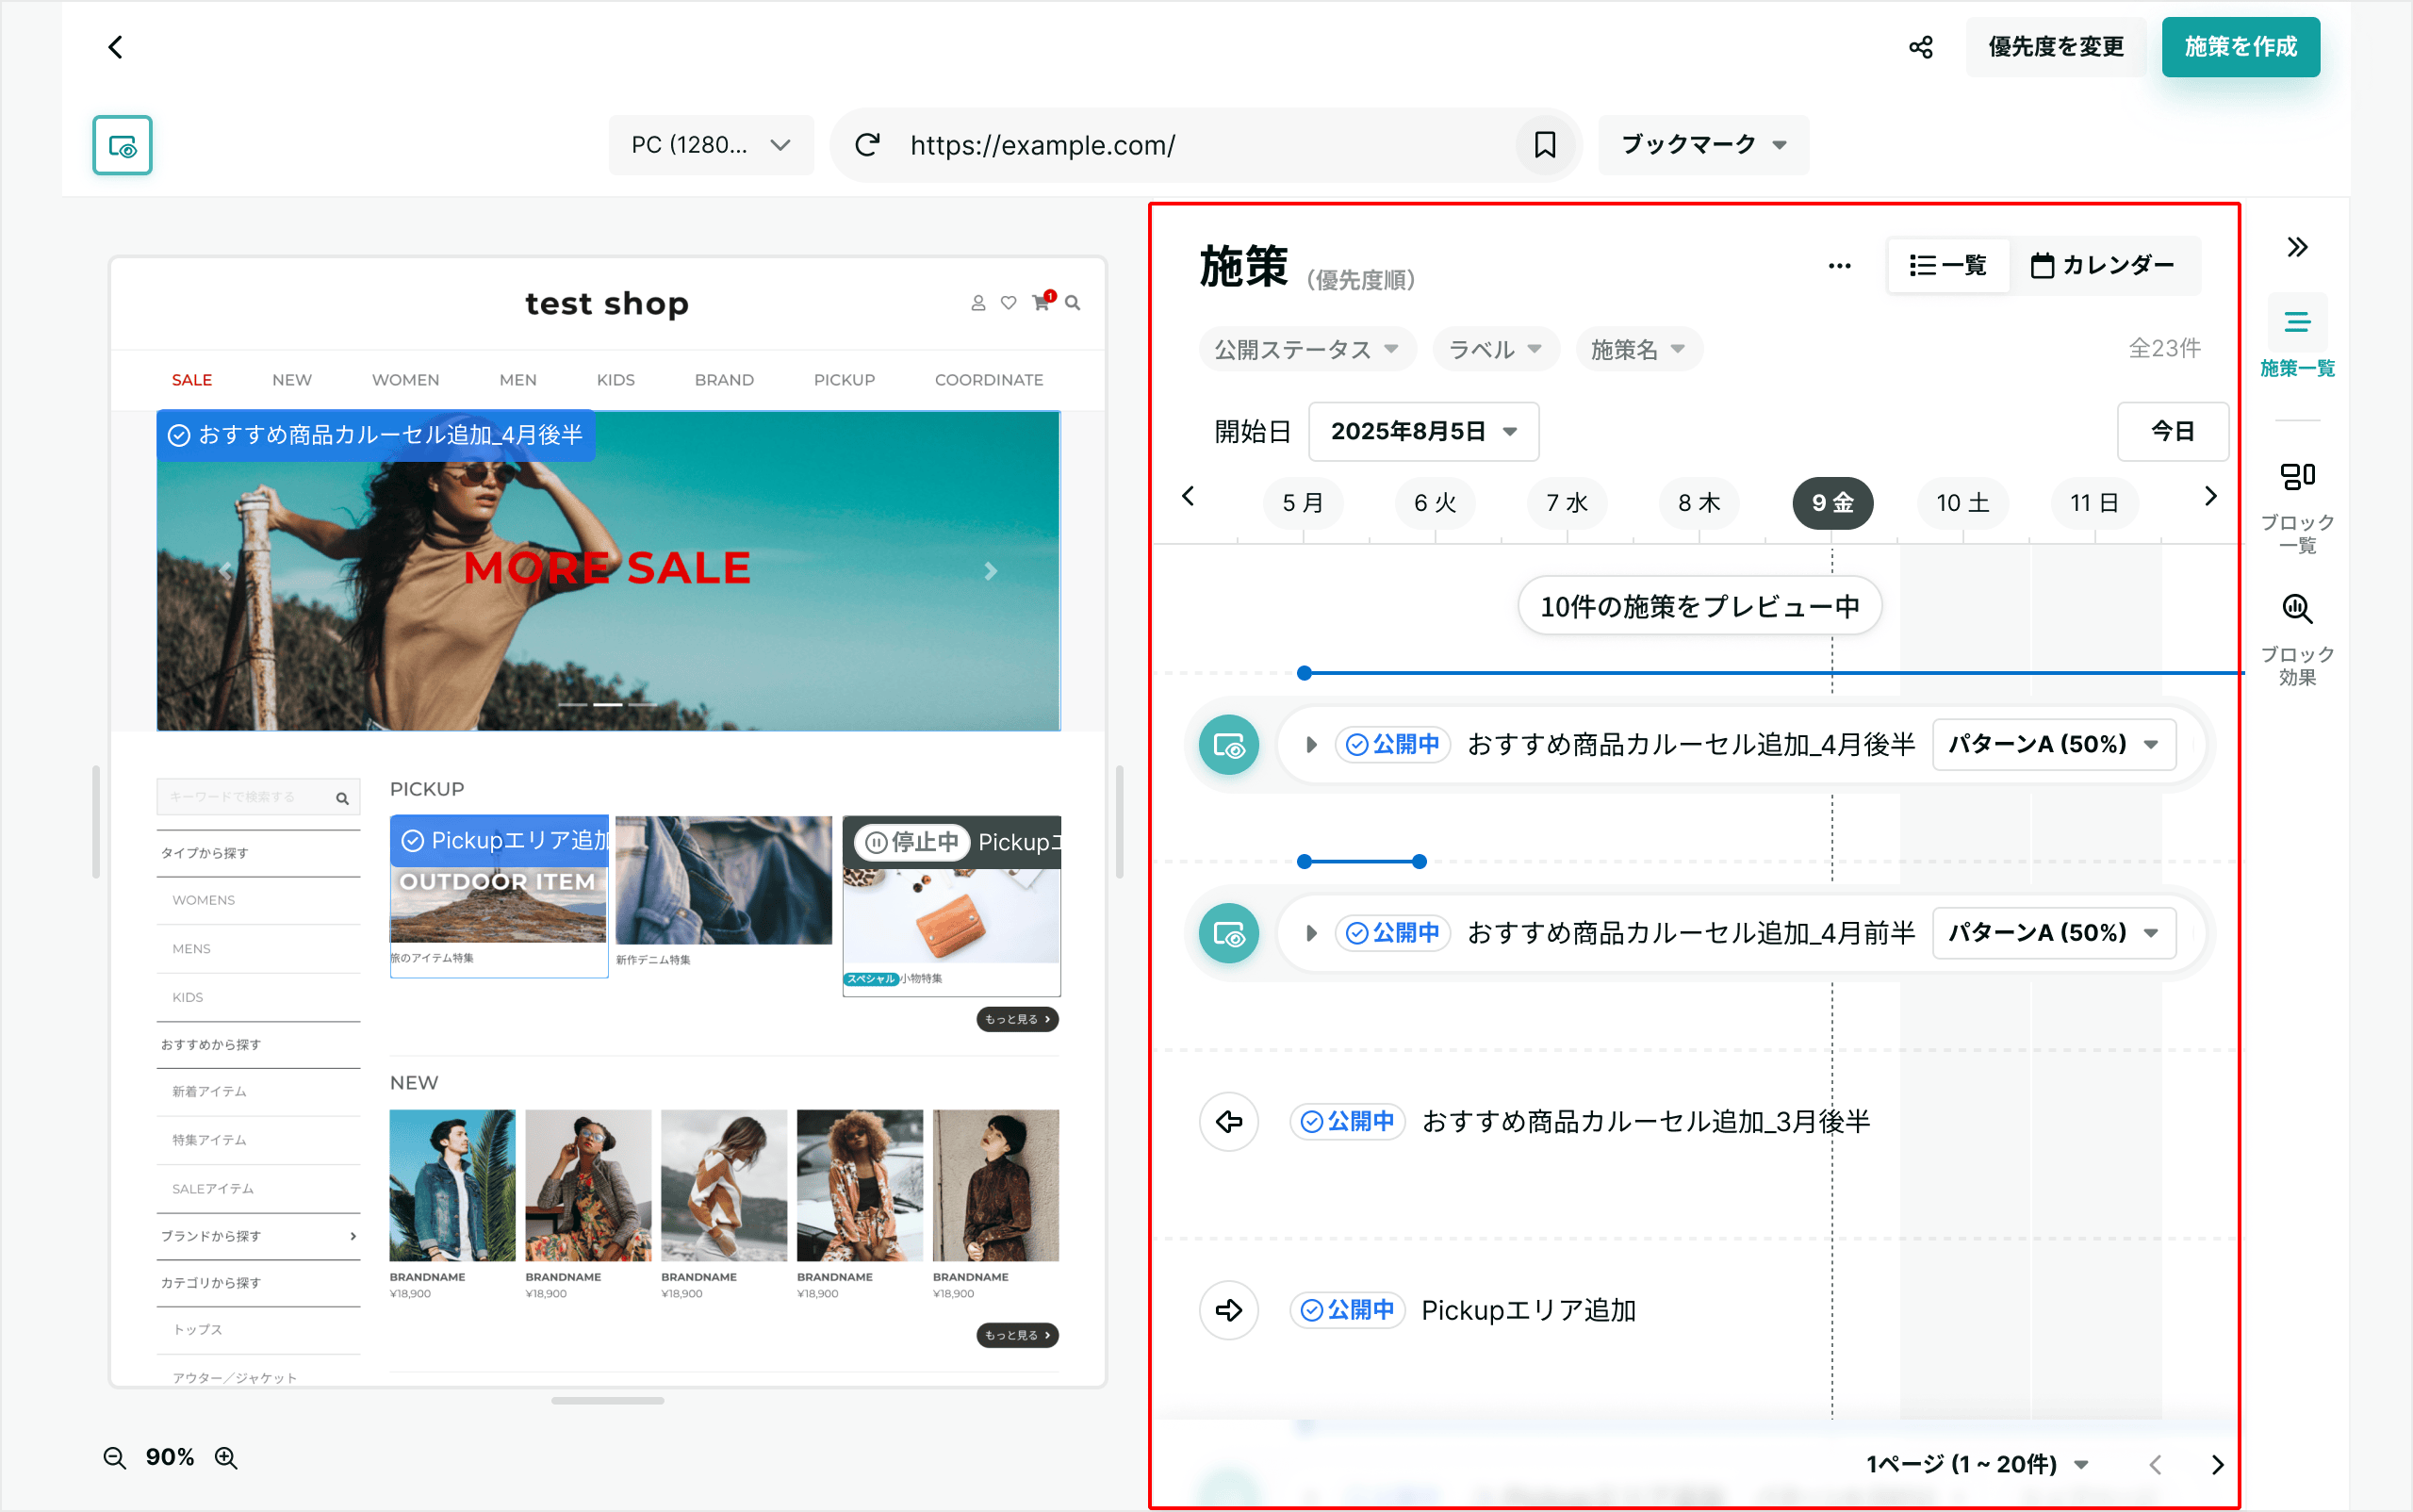Go to next page of 施策 list
2413x1512 pixels.
(2217, 1465)
